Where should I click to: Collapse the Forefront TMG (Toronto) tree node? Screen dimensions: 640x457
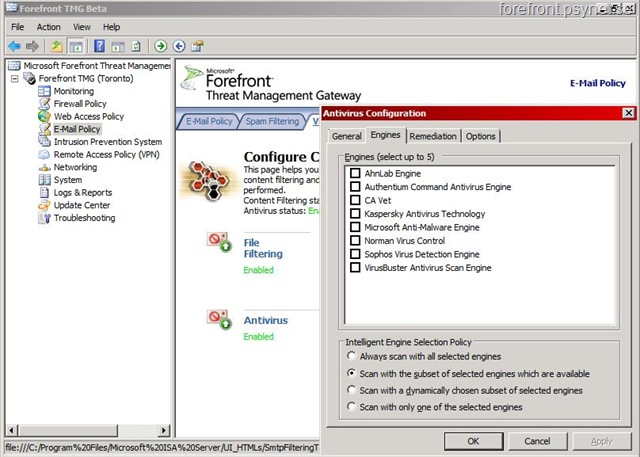15,78
